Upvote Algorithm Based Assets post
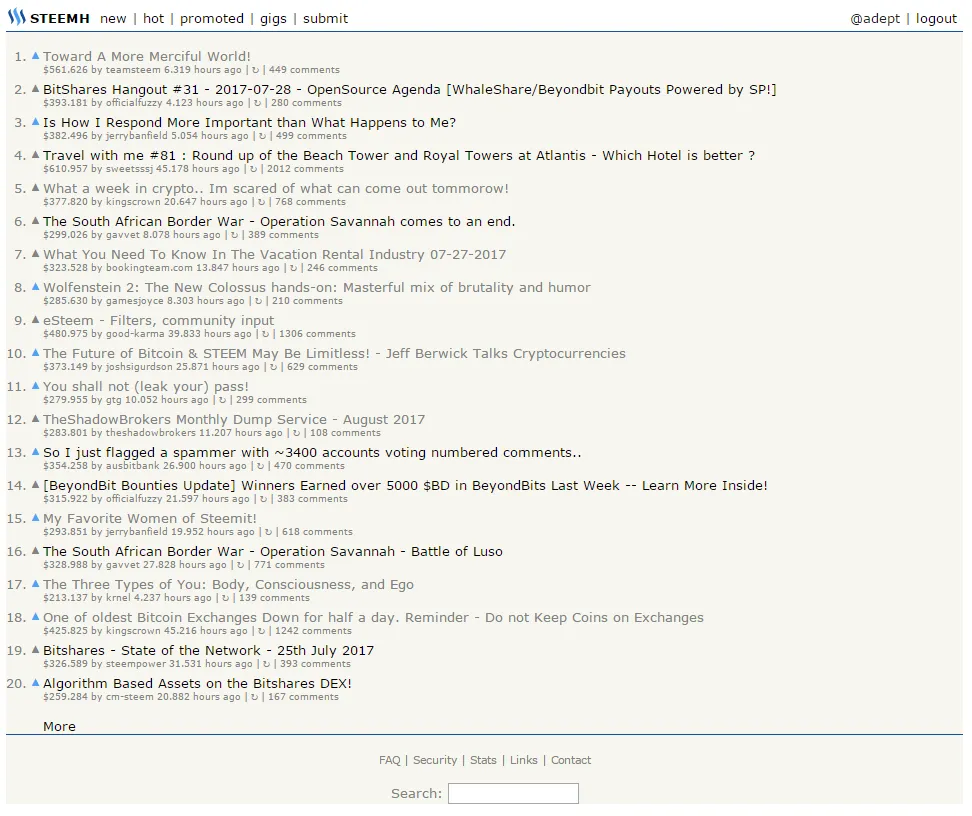 [35, 682]
